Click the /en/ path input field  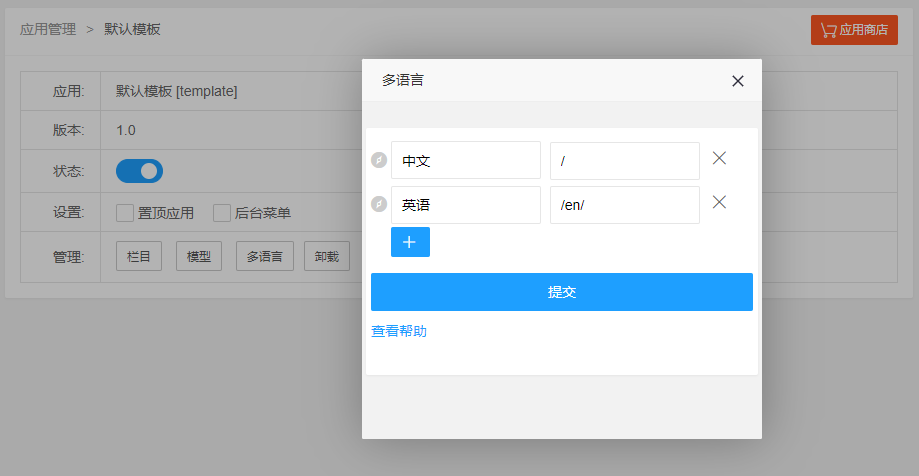click(624, 205)
